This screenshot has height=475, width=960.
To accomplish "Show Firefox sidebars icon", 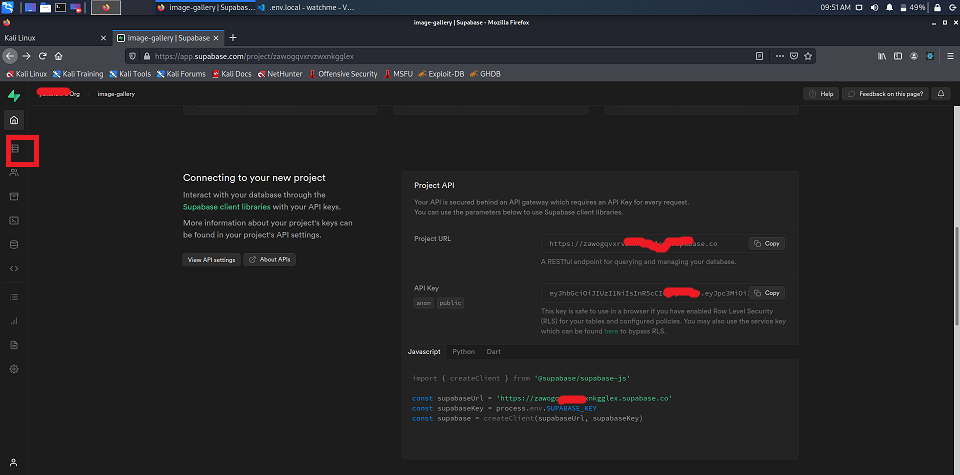I will point(898,56).
